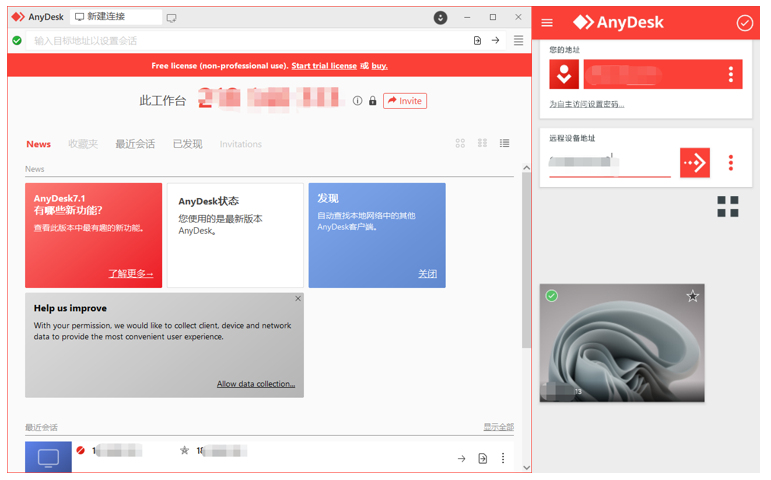Click the file transfer icon on recent session row
Screen dimensions: 771x480
pos(483,458)
